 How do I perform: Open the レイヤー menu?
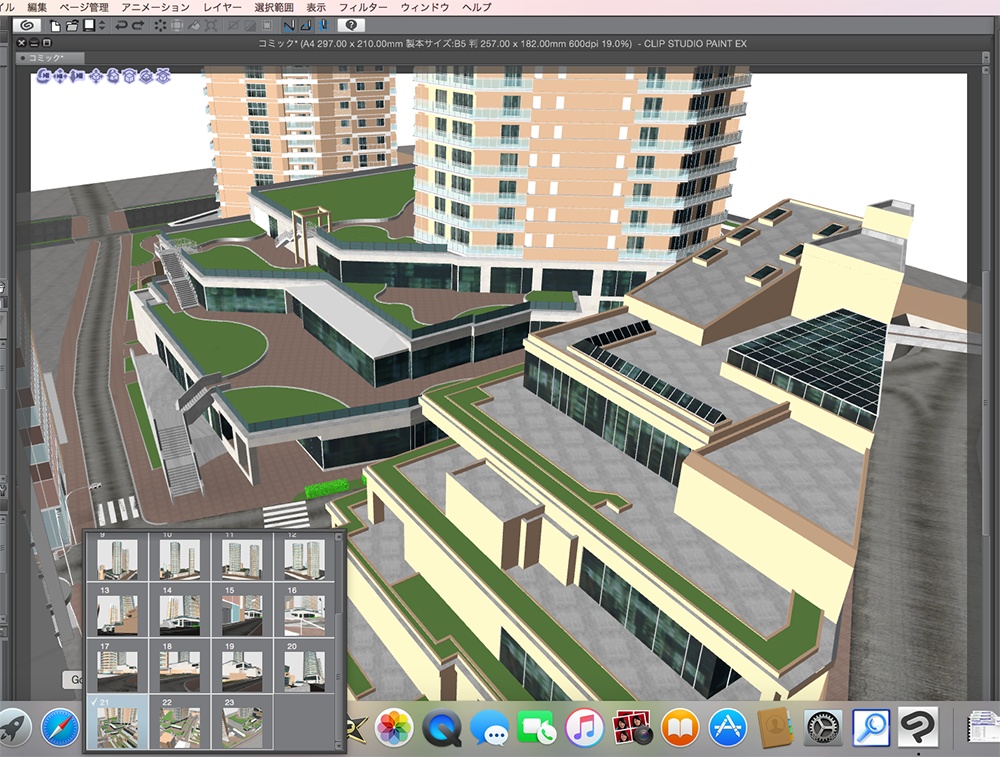coord(222,7)
